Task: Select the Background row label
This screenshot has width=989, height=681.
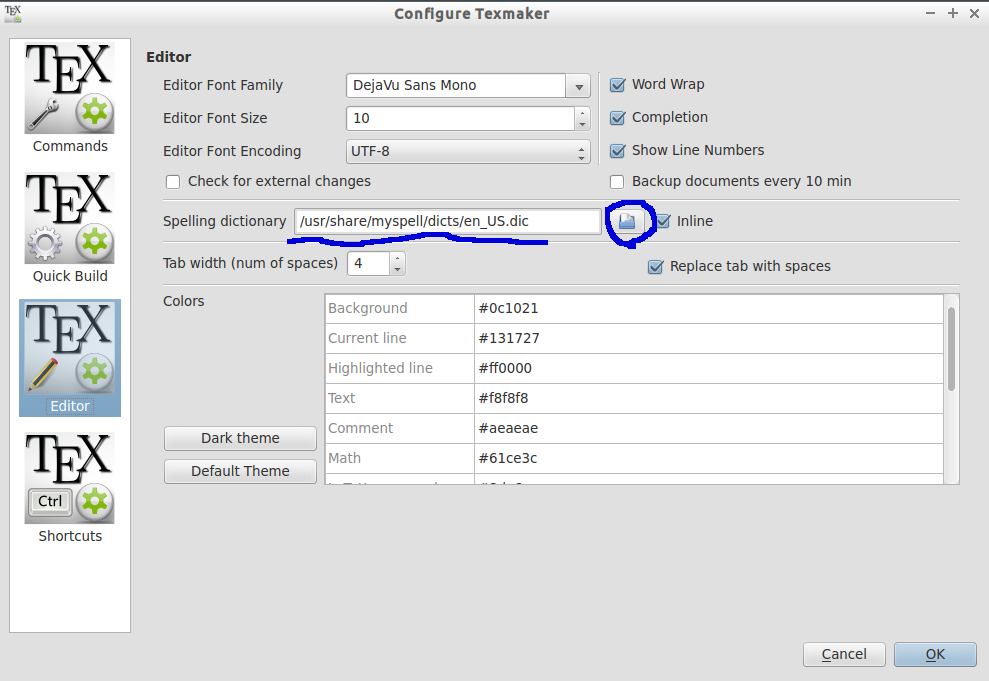Action: (399, 308)
